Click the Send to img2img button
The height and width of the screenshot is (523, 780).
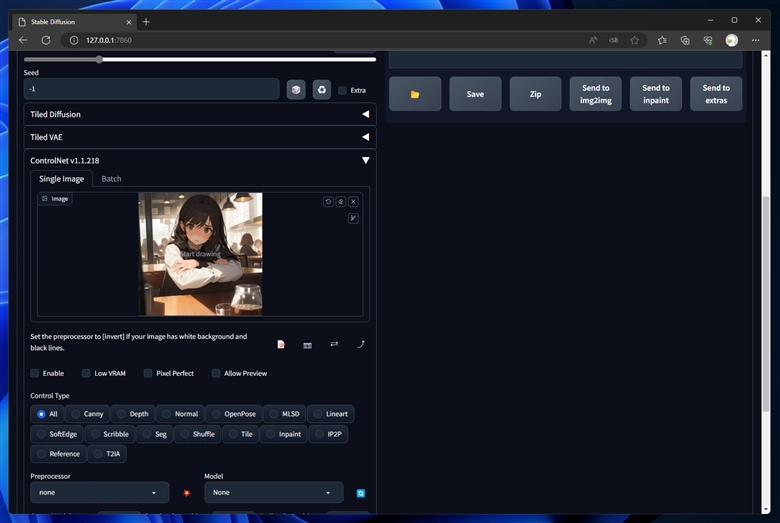tap(596, 94)
